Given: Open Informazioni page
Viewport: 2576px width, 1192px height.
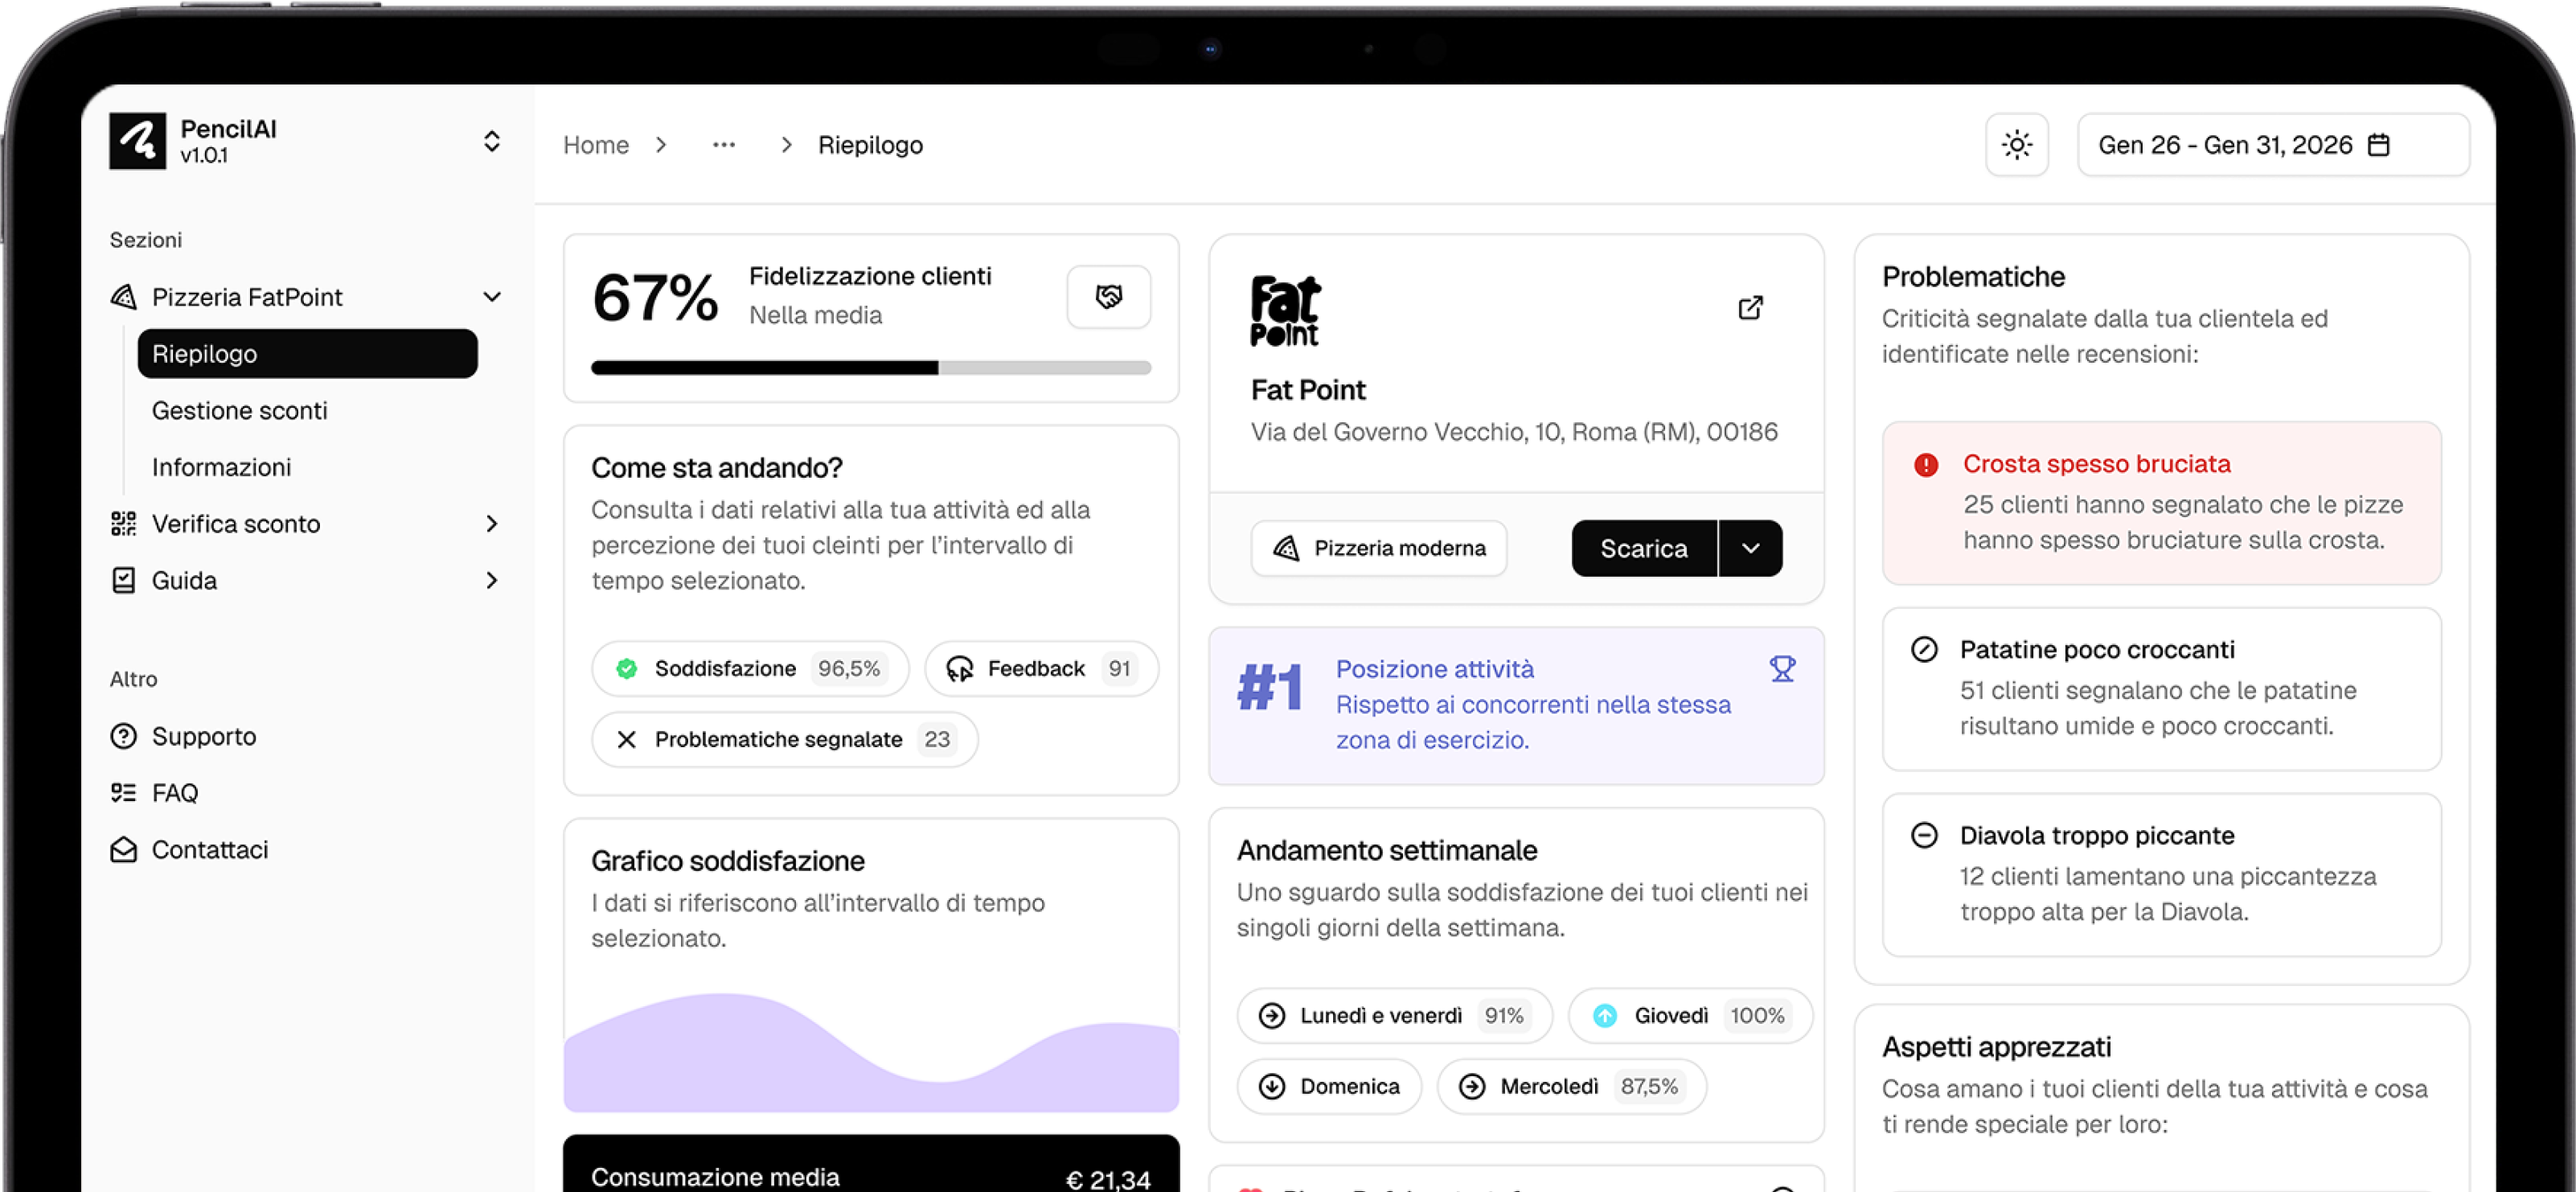Looking at the screenshot, I should (221, 467).
